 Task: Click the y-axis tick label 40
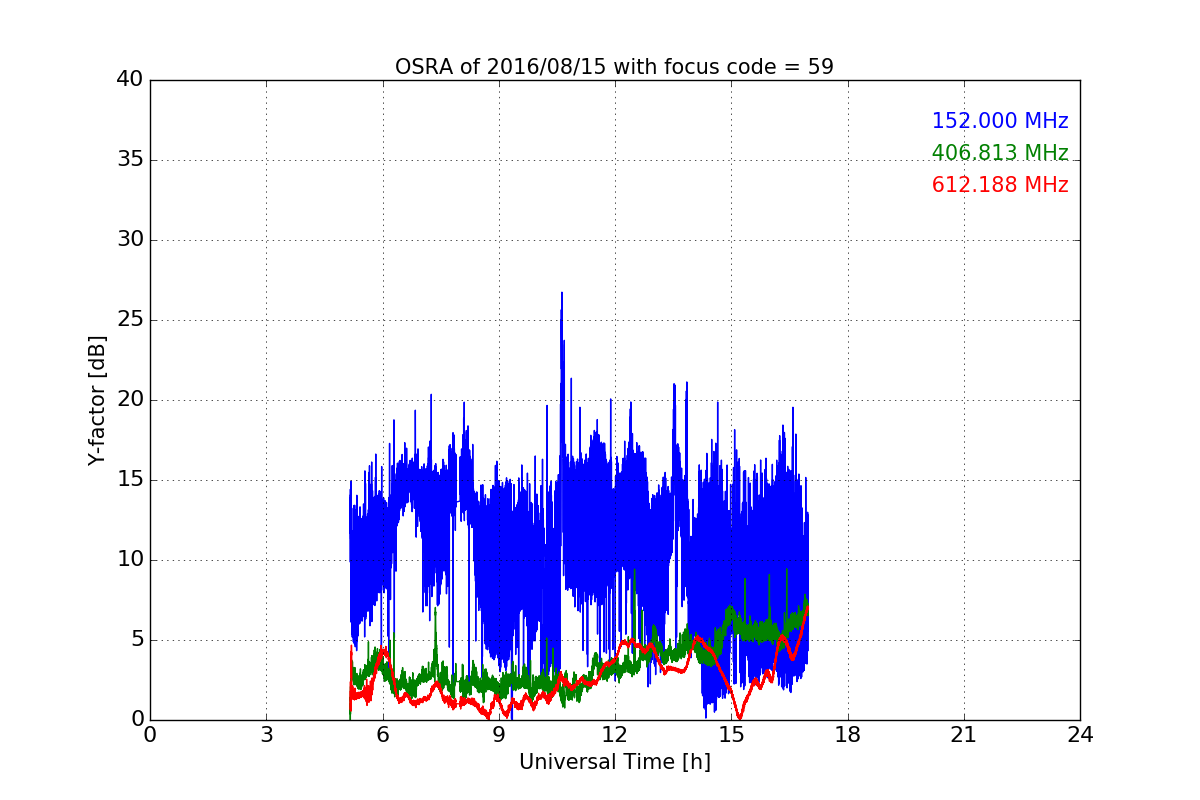coord(129,80)
